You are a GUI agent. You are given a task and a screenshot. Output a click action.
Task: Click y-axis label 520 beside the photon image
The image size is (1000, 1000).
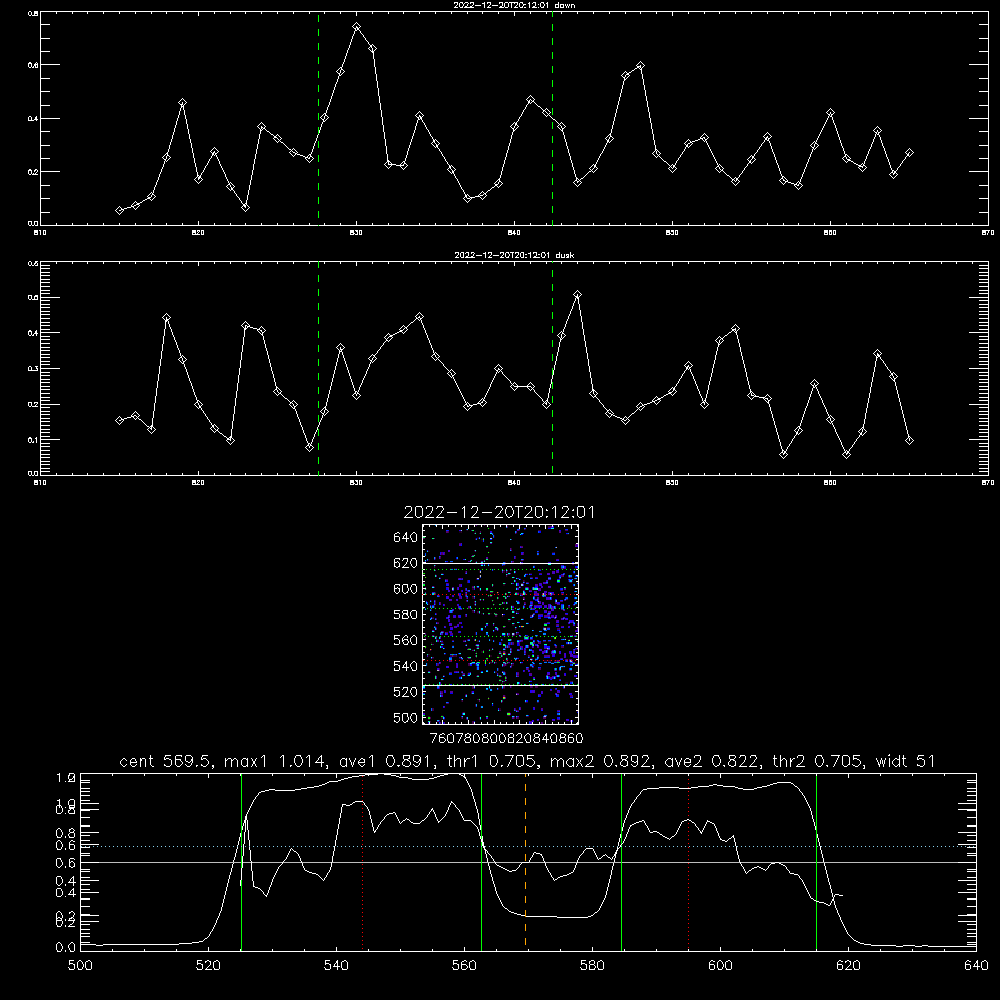point(406,692)
